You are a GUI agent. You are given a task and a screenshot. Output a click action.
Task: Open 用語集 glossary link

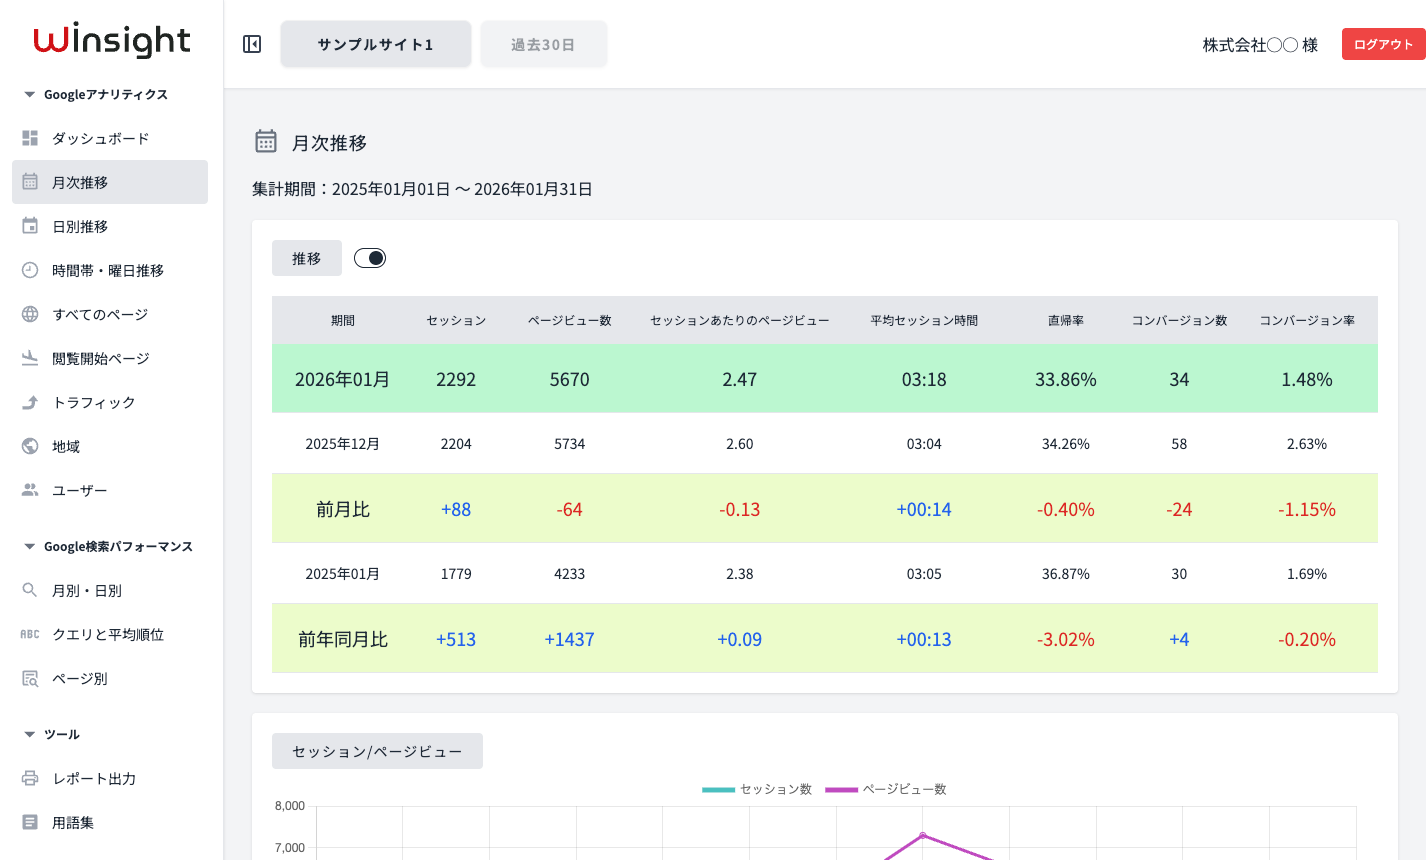[x=110, y=822]
